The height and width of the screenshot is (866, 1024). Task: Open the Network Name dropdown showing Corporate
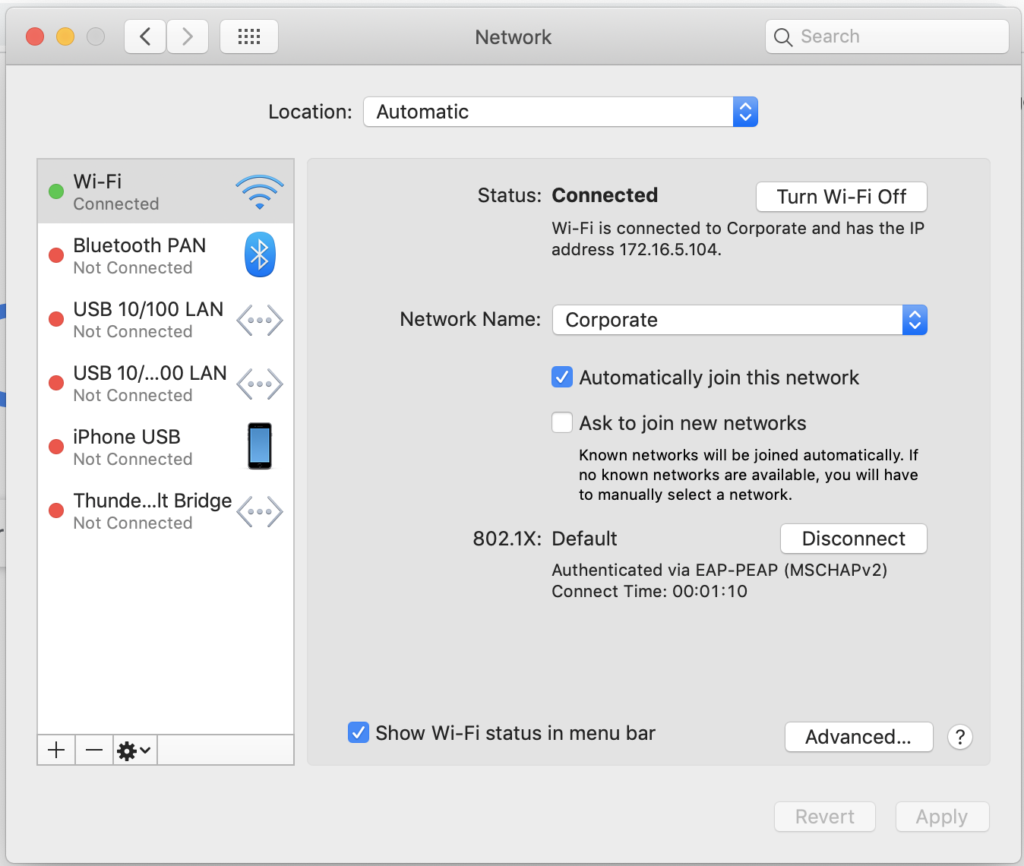739,320
